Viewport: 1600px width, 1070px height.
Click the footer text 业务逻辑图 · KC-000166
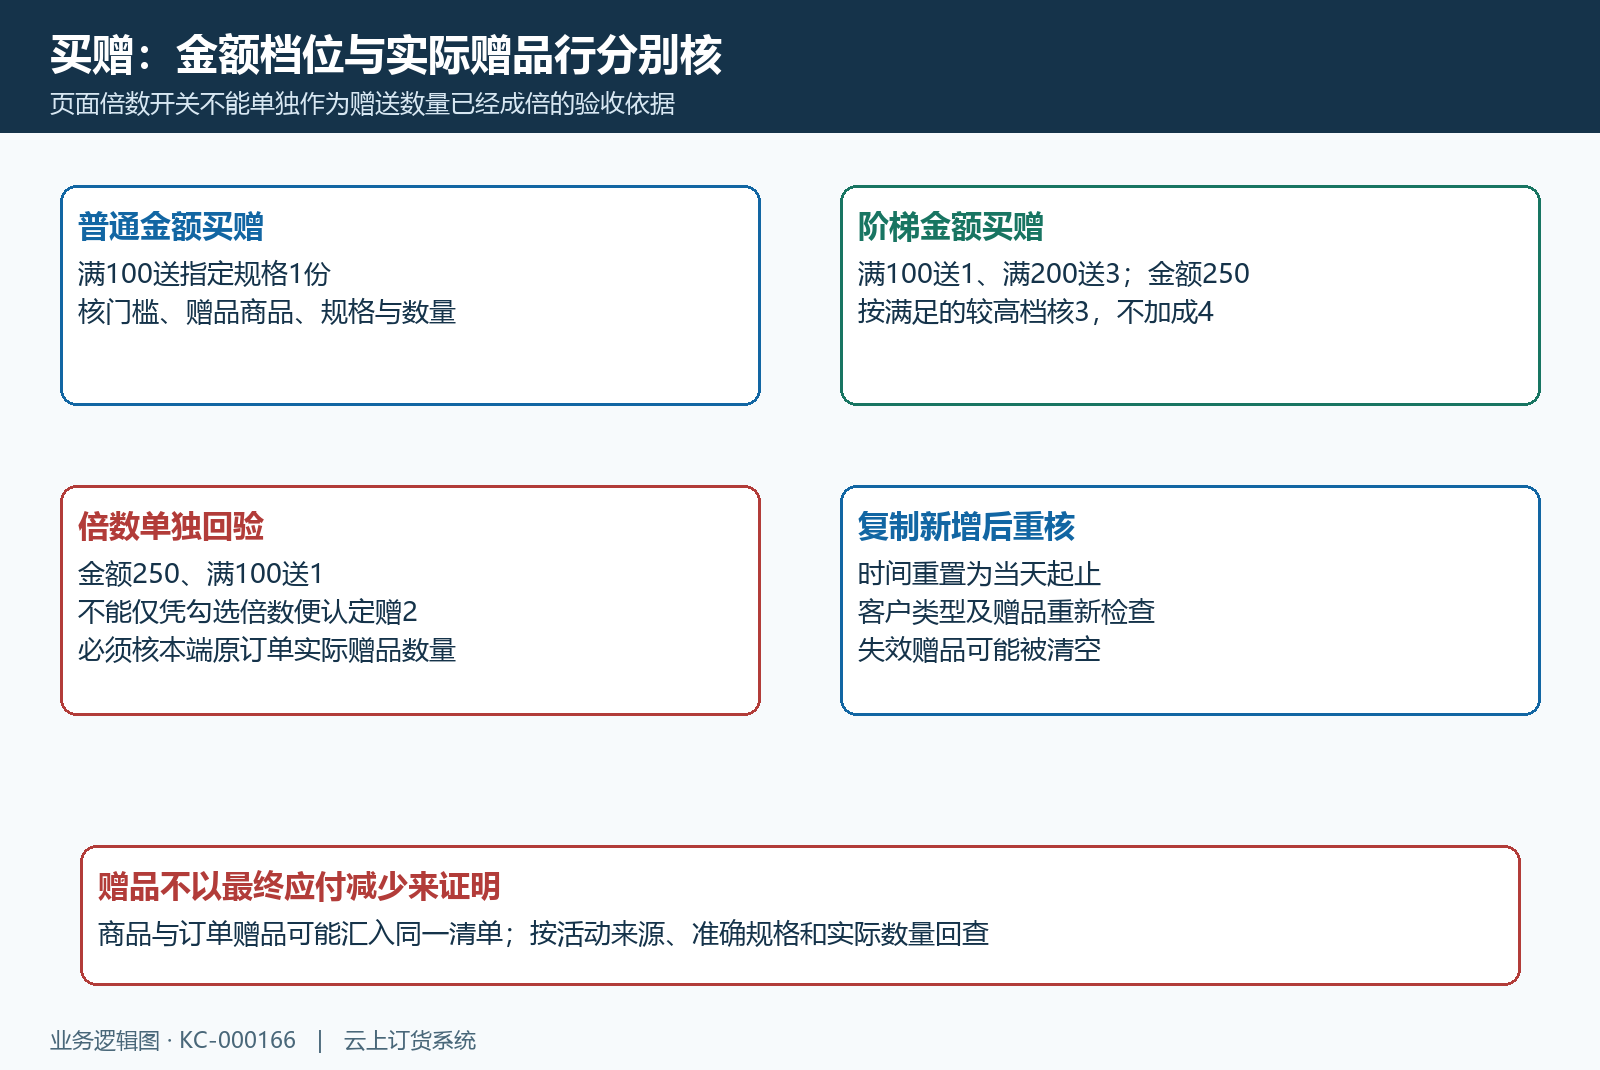(x=173, y=1040)
